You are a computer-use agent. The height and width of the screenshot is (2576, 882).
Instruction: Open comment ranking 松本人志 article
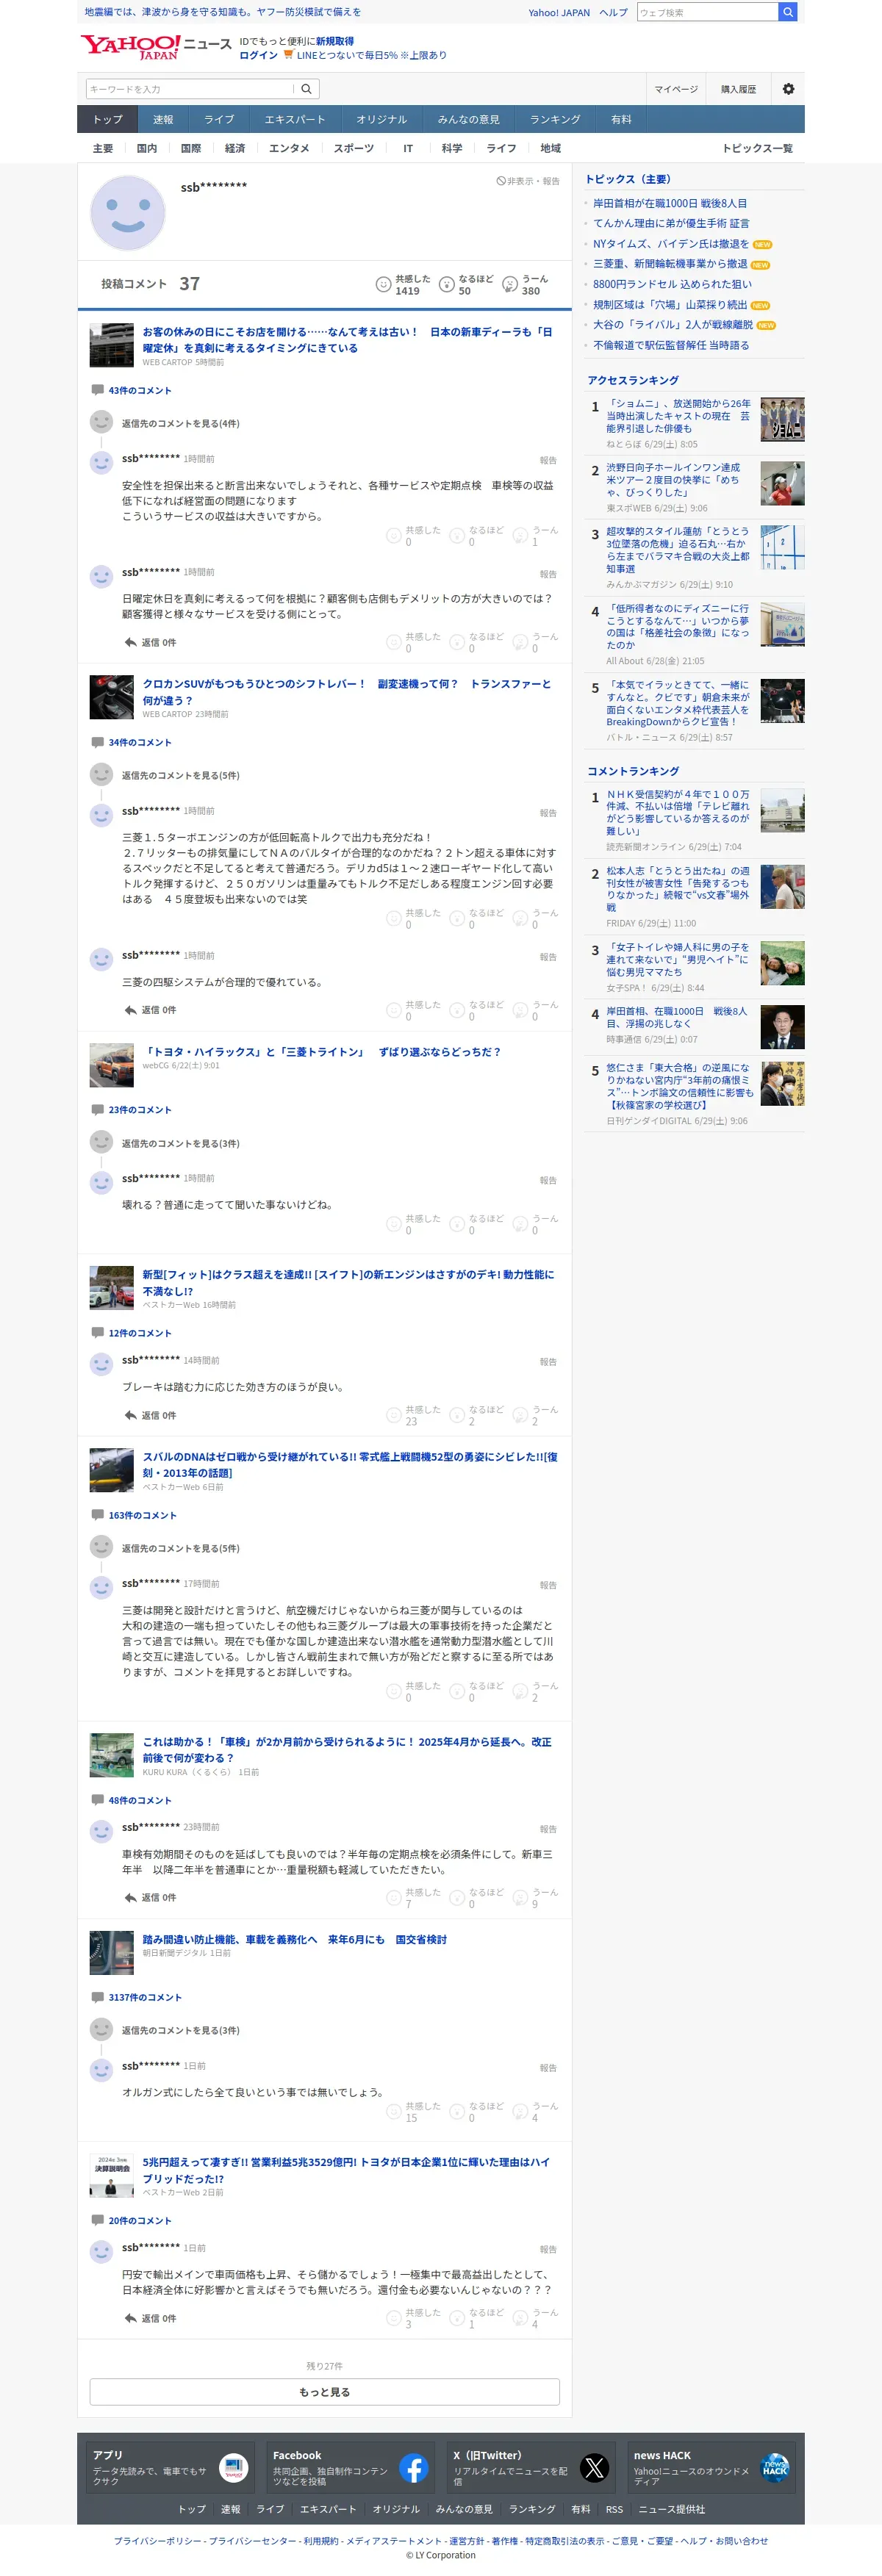[x=677, y=889]
